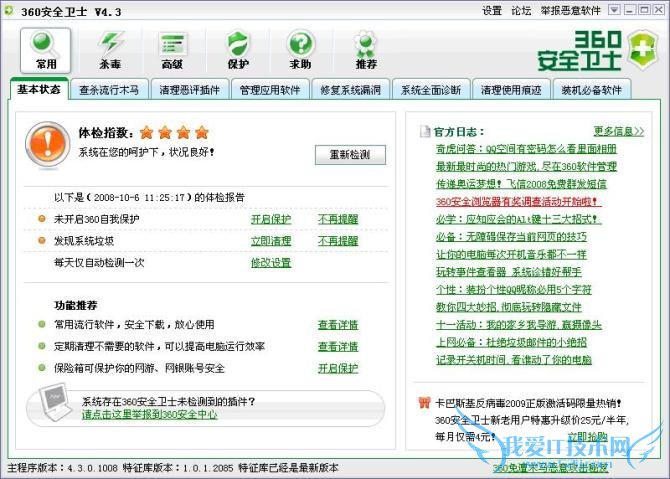The image size is (670, 479).
Task: Open 设置 in the title bar menu
Action: point(491,10)
